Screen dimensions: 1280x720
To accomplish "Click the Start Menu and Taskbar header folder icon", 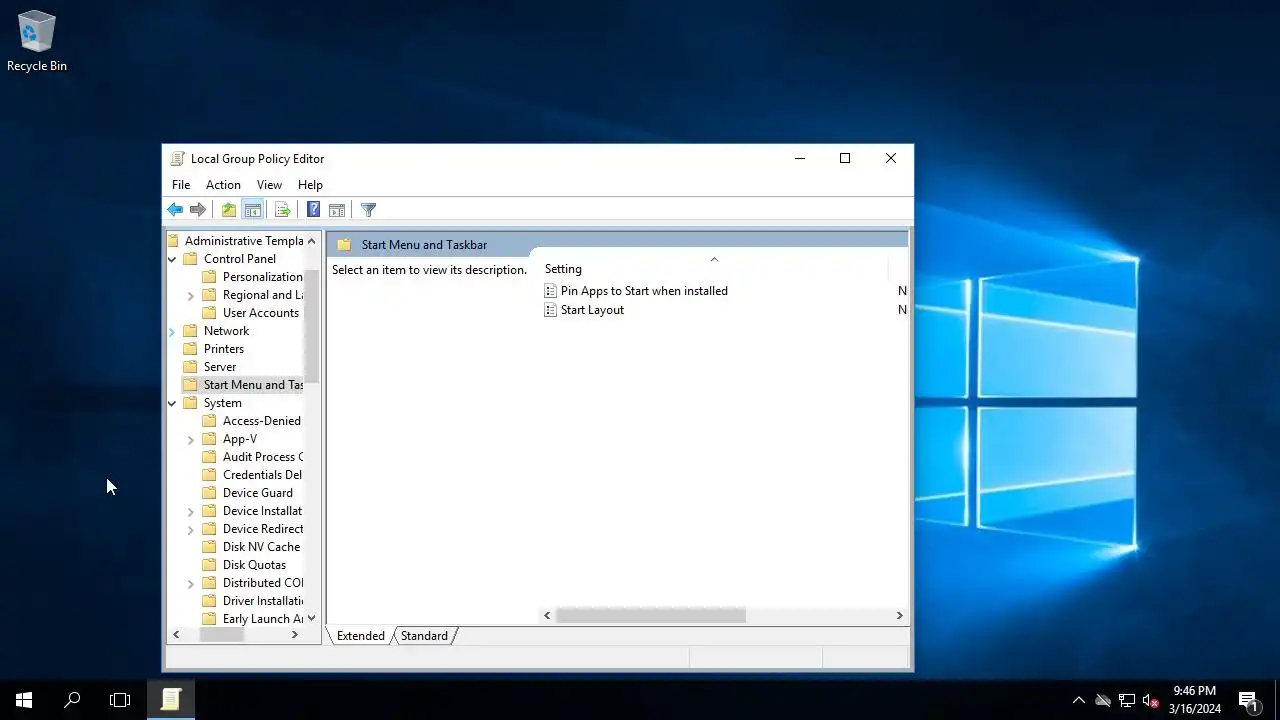I will [x=344, y=245].
